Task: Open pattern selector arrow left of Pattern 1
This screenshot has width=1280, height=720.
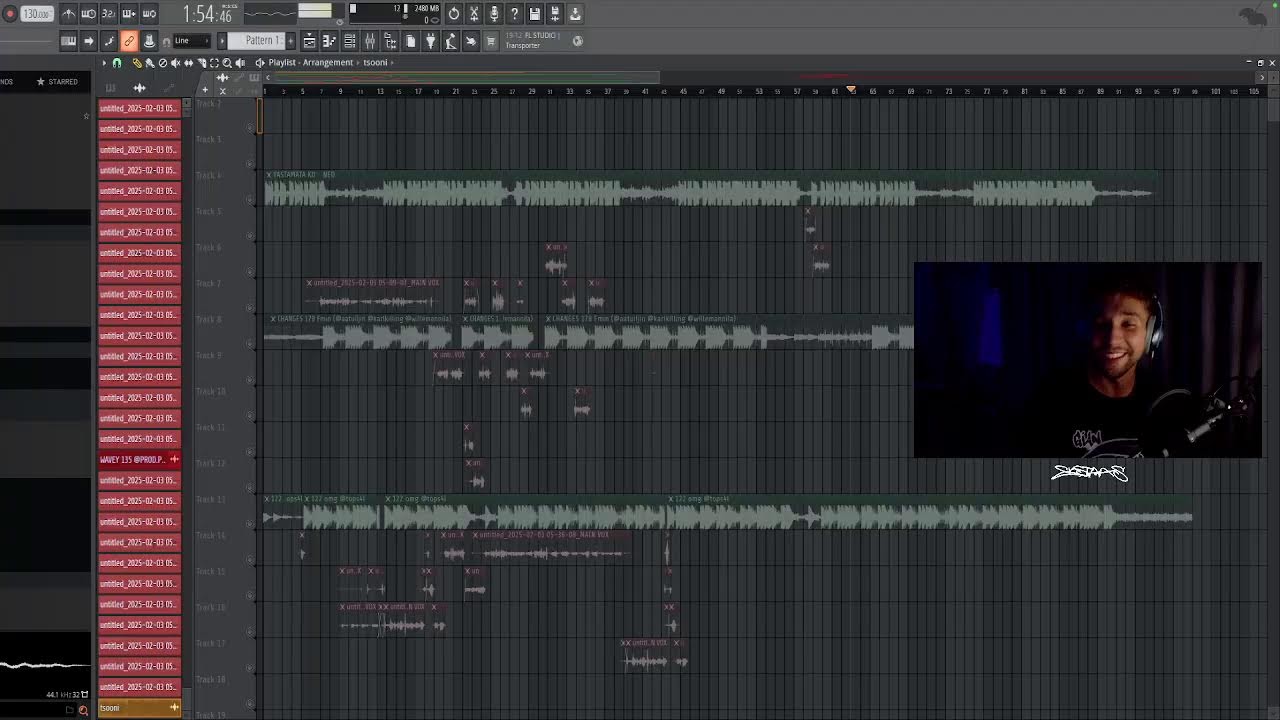Action: 222,41
